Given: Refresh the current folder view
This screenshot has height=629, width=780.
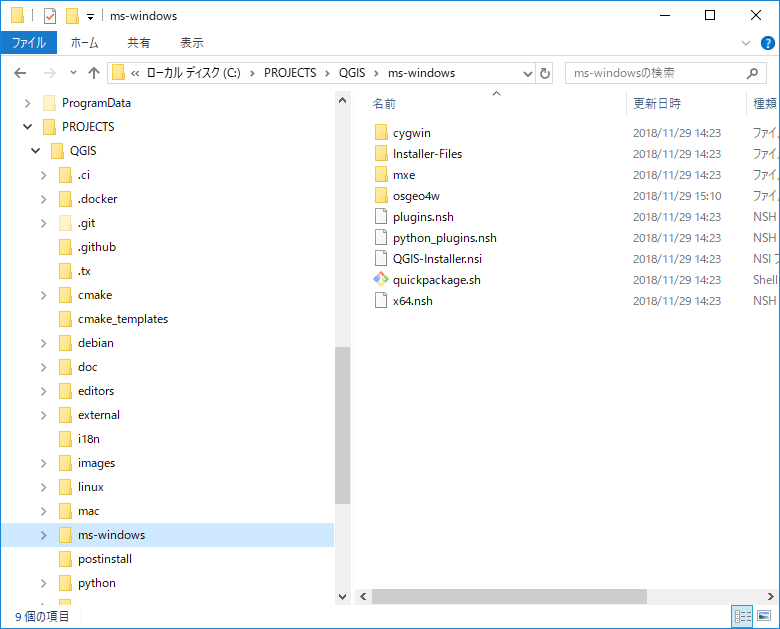Looking at the screenshot, I should (x=545, y=73).
